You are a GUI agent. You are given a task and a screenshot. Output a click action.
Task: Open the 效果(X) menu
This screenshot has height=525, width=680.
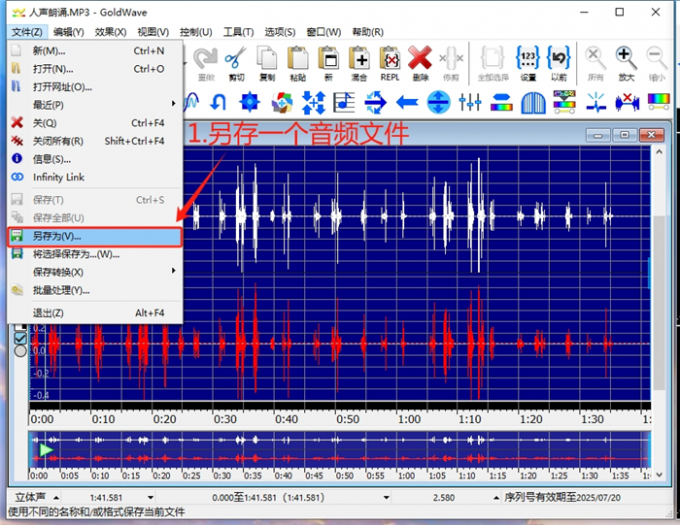(x=111, y=32)
